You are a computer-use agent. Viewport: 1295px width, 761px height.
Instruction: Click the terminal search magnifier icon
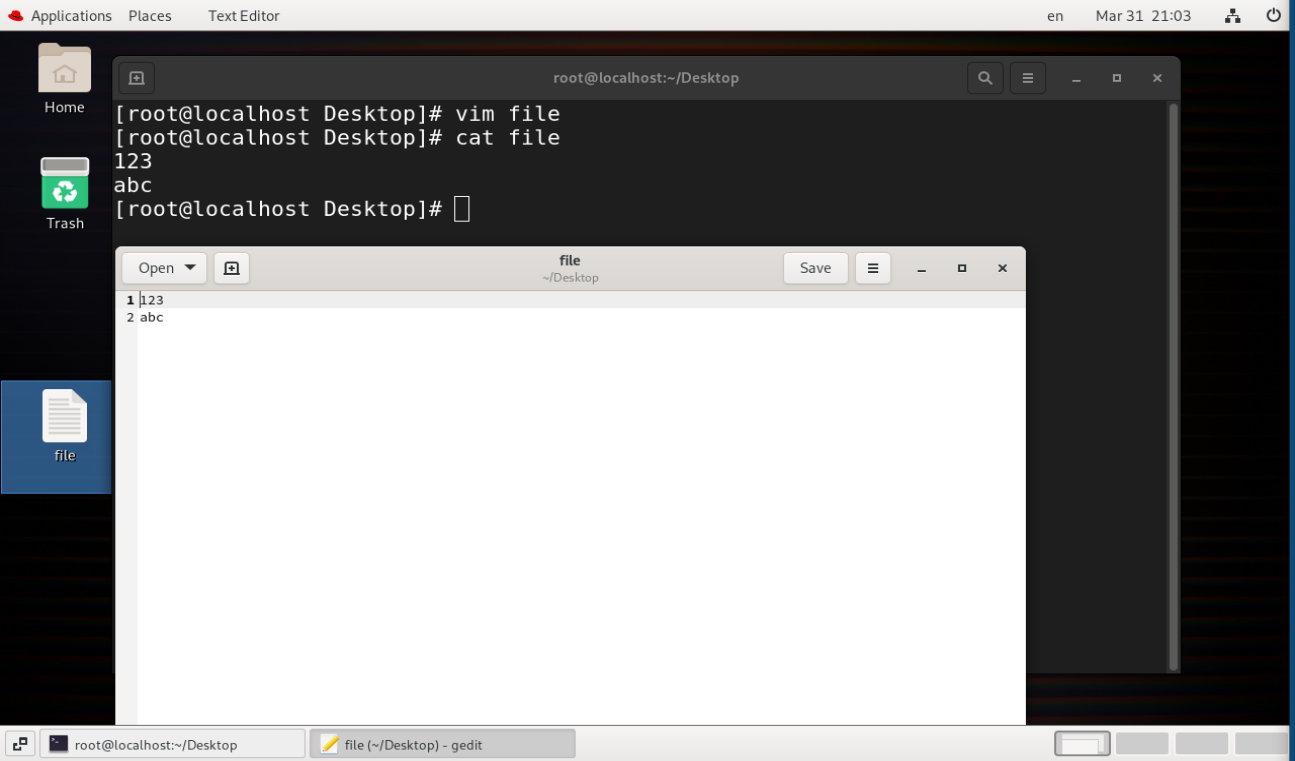pos(985,78)
